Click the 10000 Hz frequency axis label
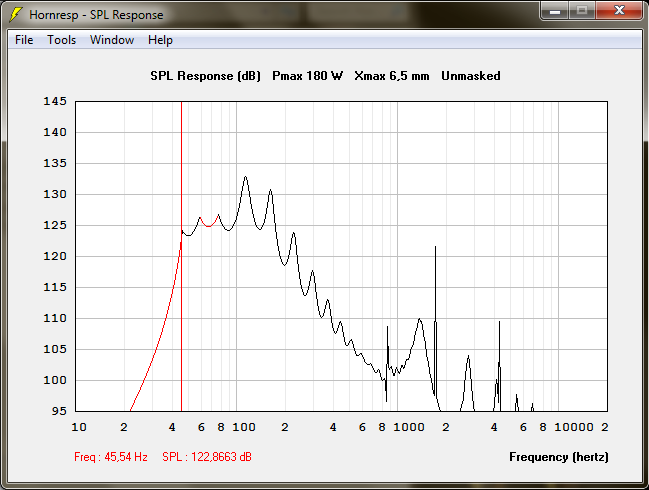649x490 pixels. tap(574, 427)
